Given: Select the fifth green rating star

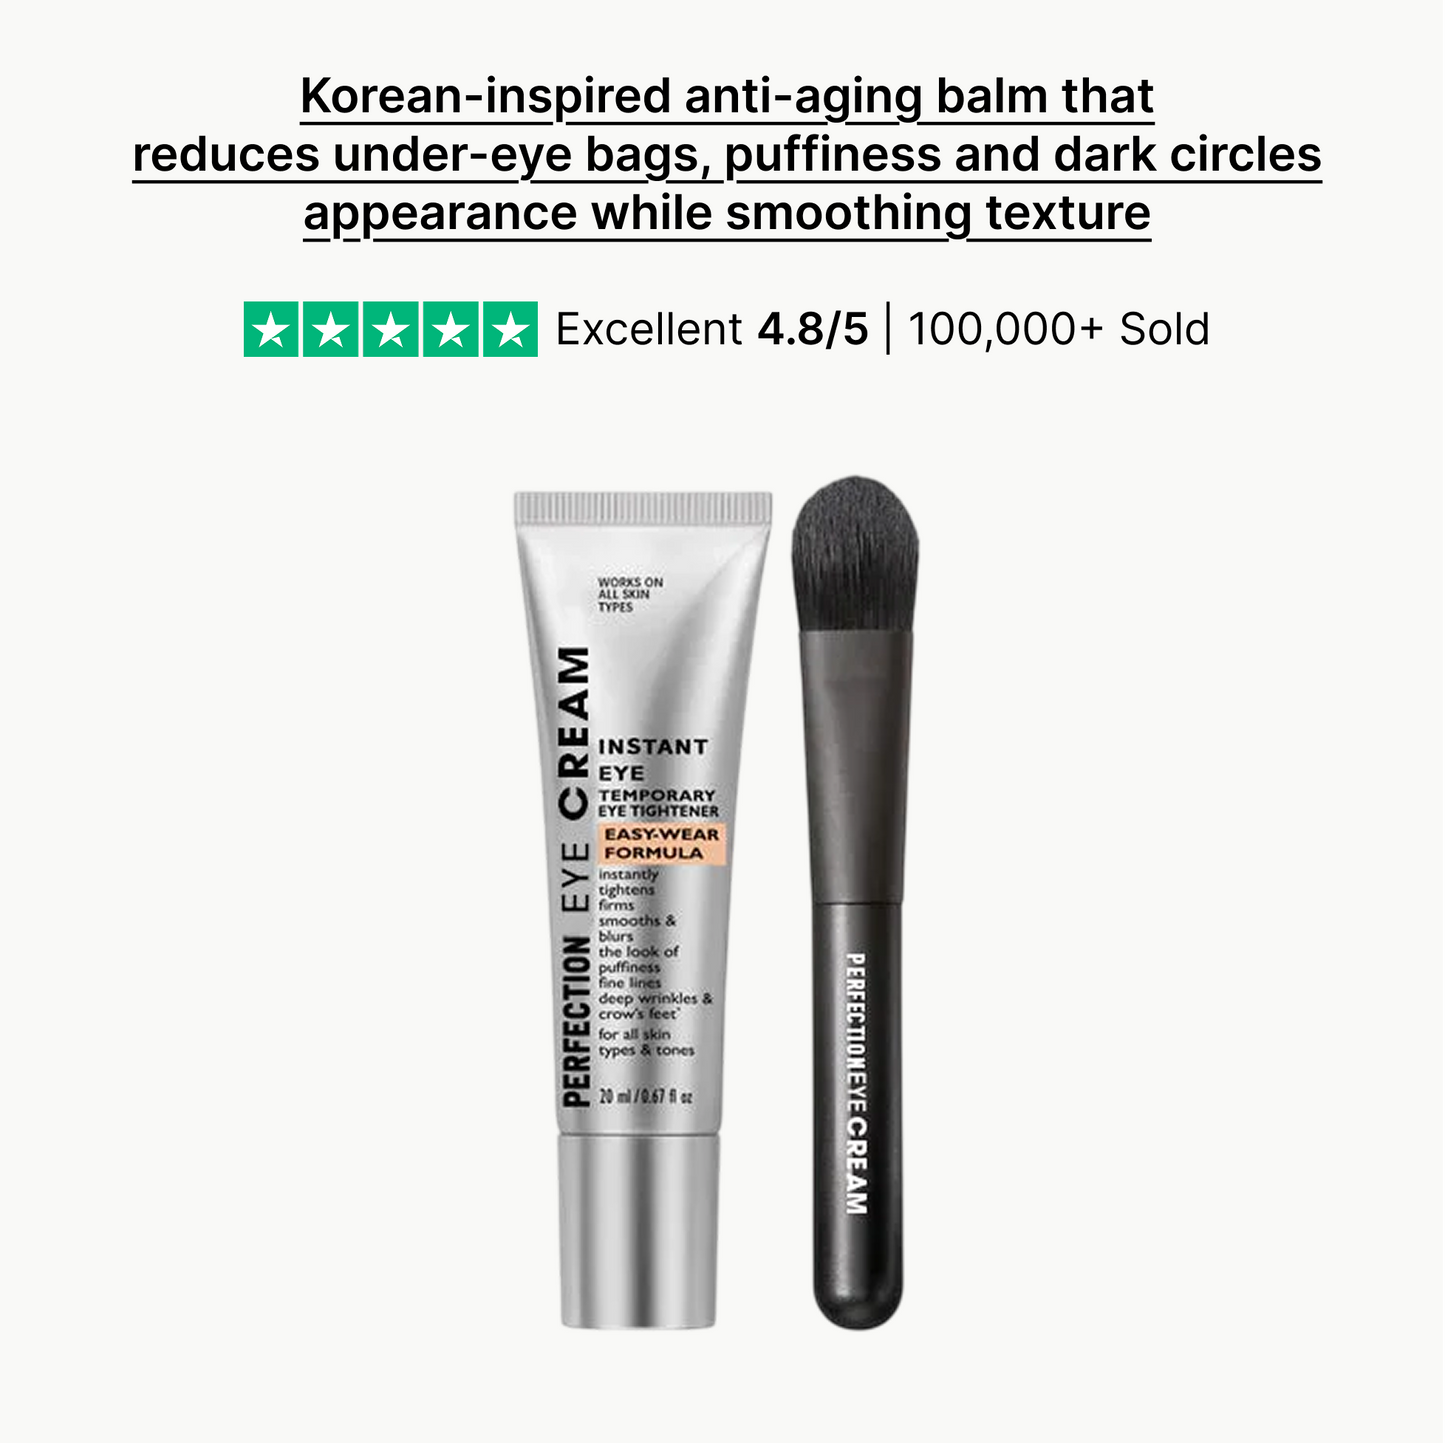Looking at the screenshot, I should (x=510, y=329).
